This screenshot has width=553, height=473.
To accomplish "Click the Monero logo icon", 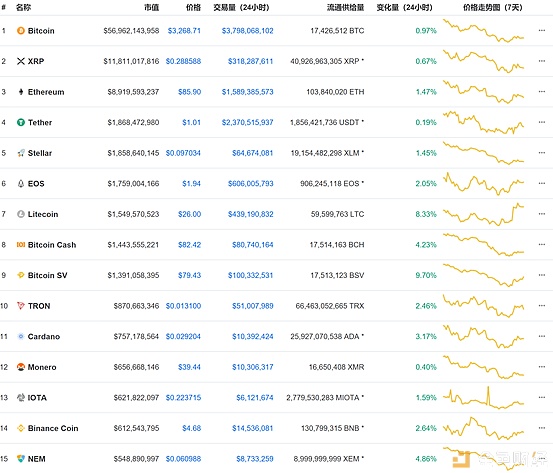I will (x=21, y=367).
